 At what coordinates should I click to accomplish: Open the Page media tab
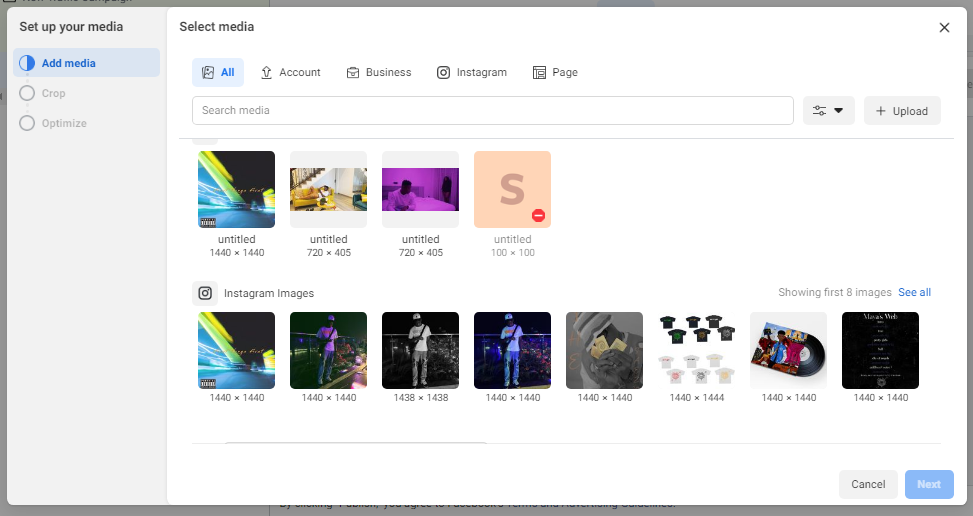[x=555, y=73]
